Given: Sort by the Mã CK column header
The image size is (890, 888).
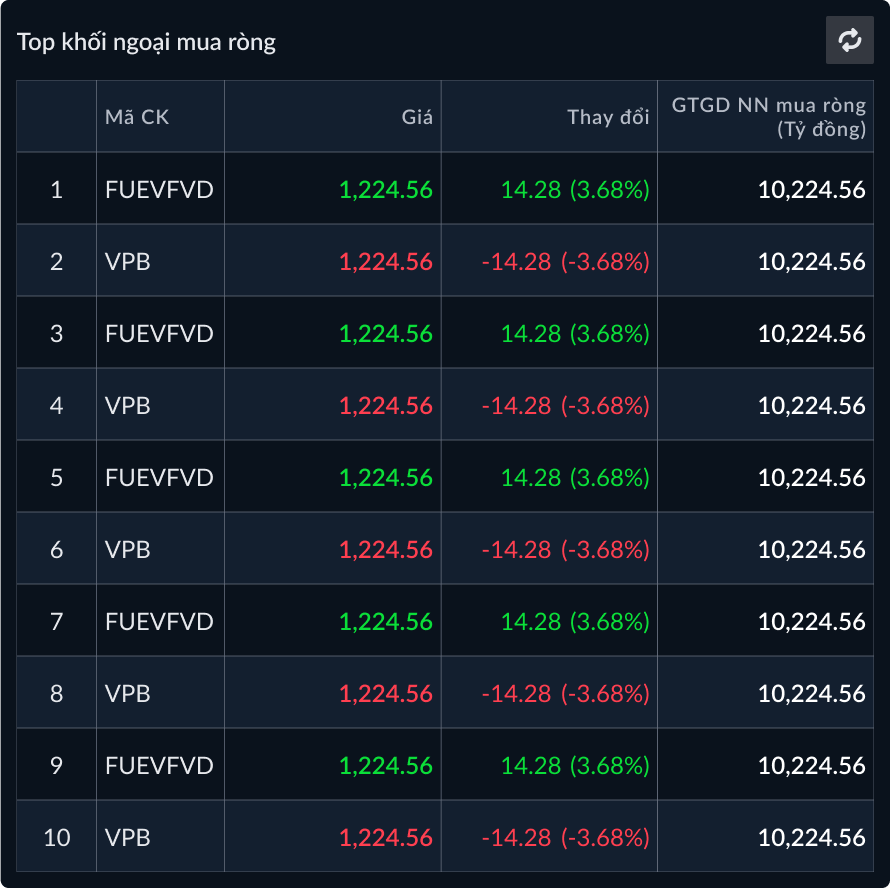Looking at the screenshot, I should click(x=137, y=117).
